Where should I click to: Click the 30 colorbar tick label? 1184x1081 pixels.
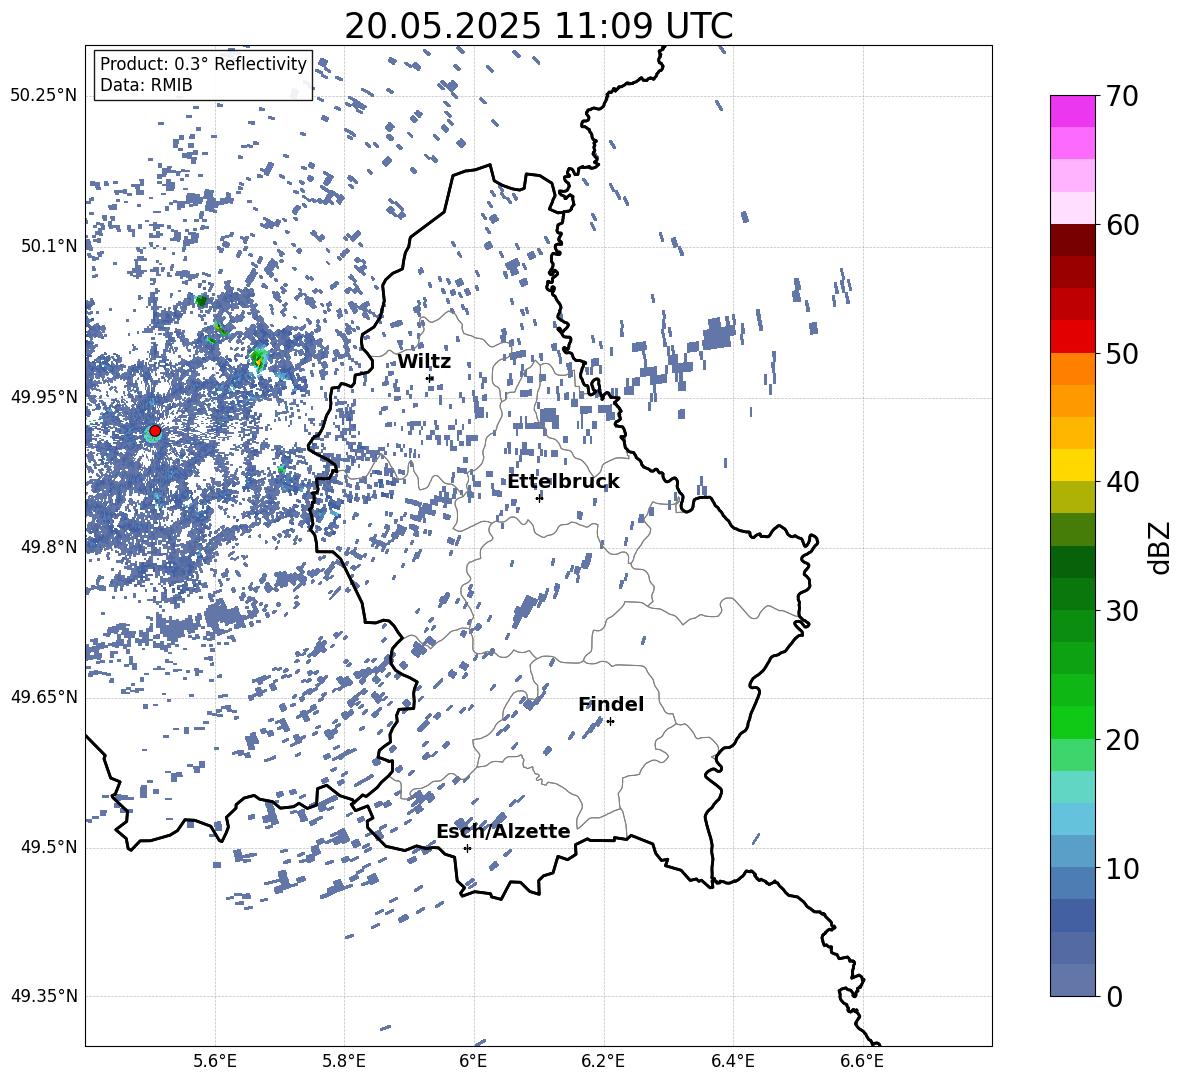pos(1121,611)
